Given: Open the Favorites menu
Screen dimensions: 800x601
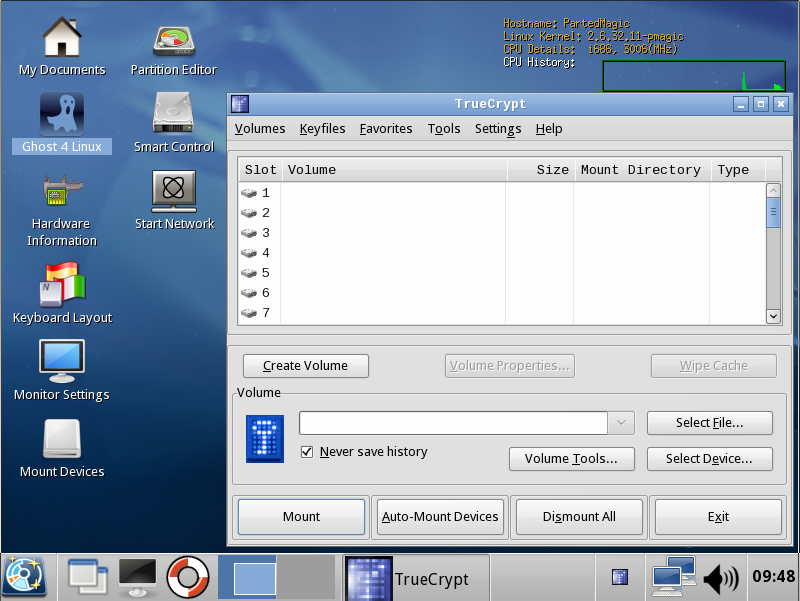Looking at the screenshot, I should point(386,129).
